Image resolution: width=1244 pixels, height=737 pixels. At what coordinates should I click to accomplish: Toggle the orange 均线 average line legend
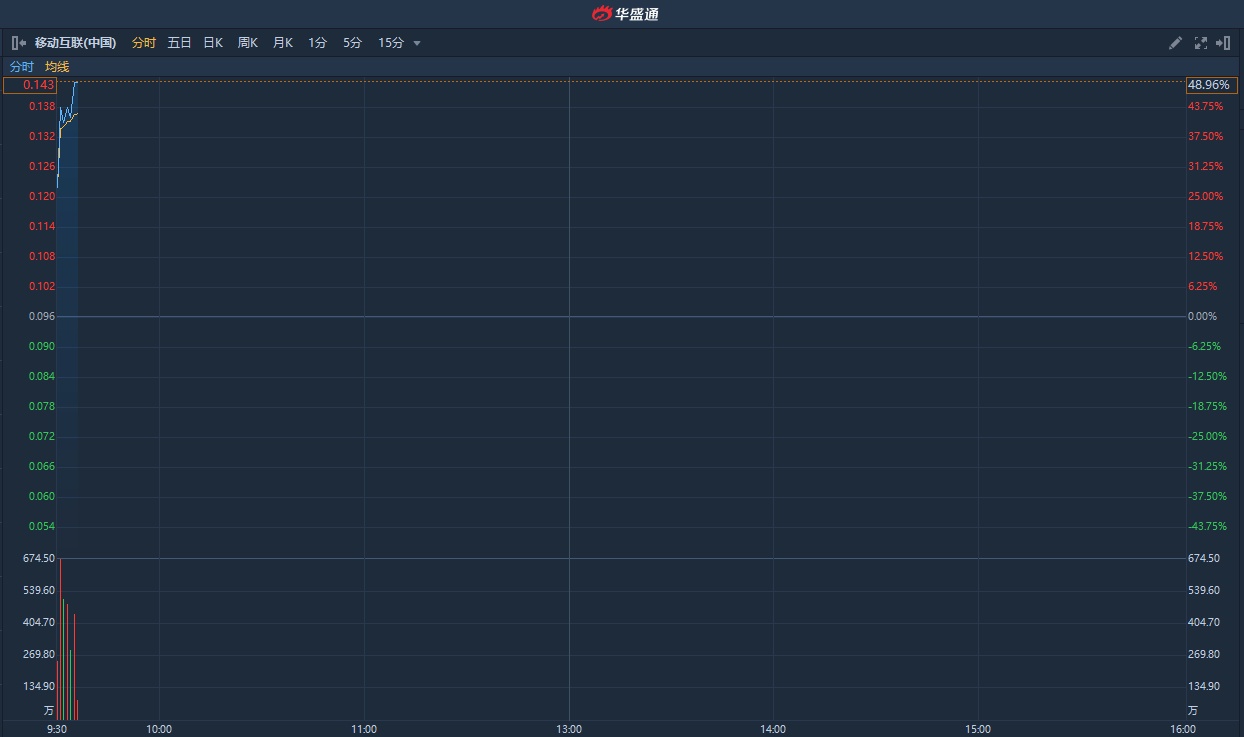coord(57,67)
